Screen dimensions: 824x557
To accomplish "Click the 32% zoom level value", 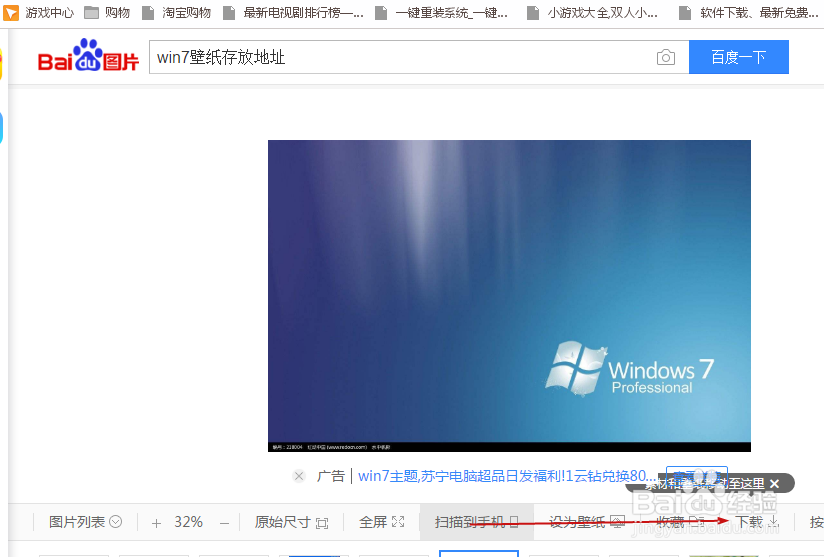I will tap(188, 522).
